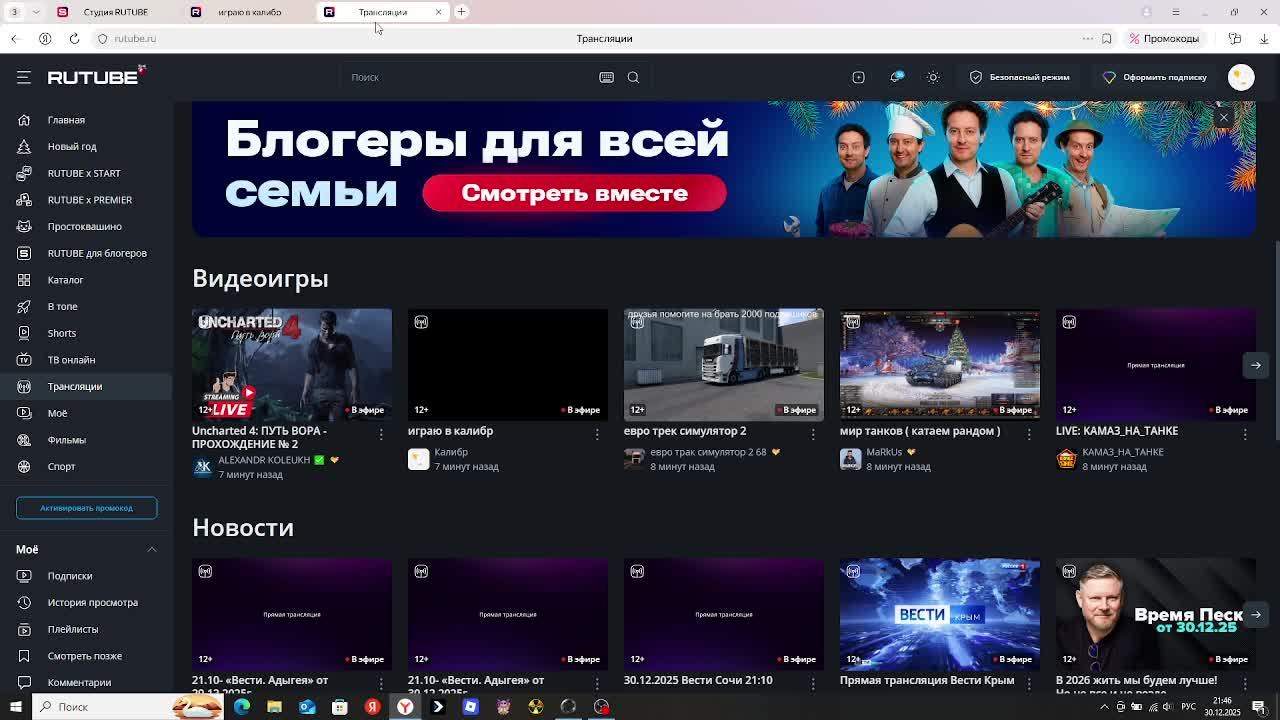Enable Безопасный режим
1280x720 pixels.
(x=1020, y=77)
